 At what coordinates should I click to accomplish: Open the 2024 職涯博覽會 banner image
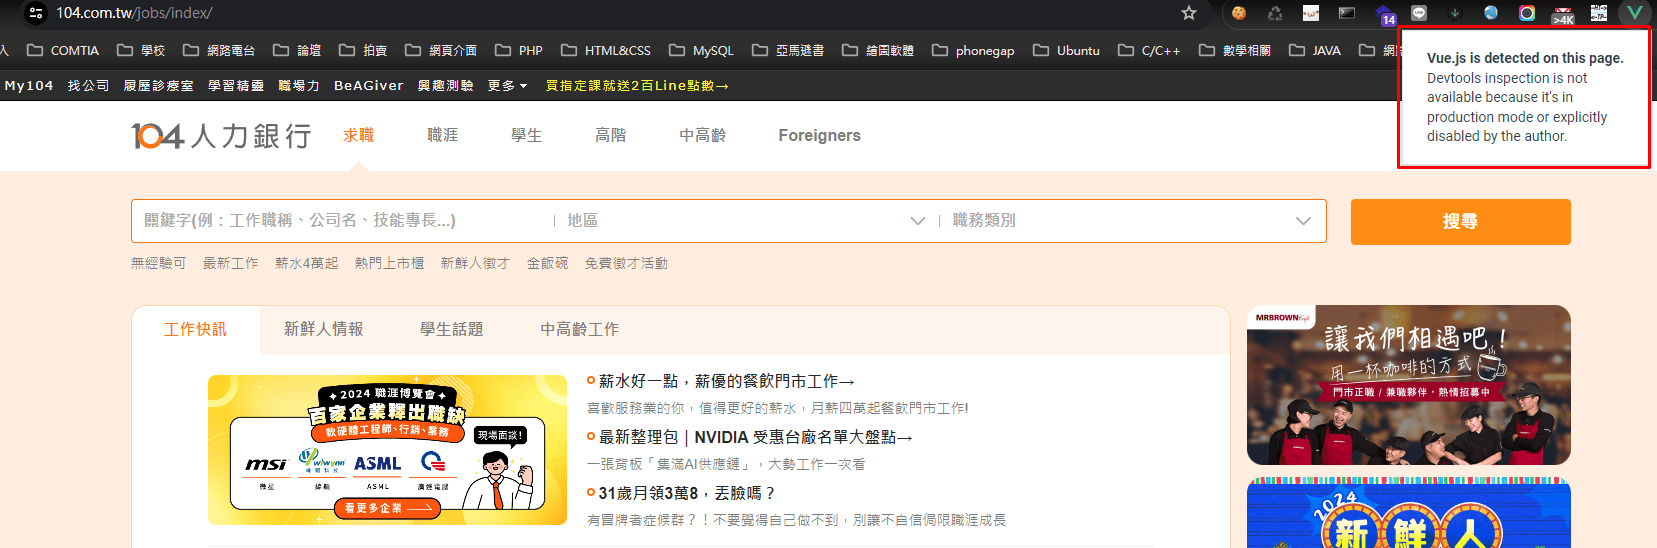[387, 450]
